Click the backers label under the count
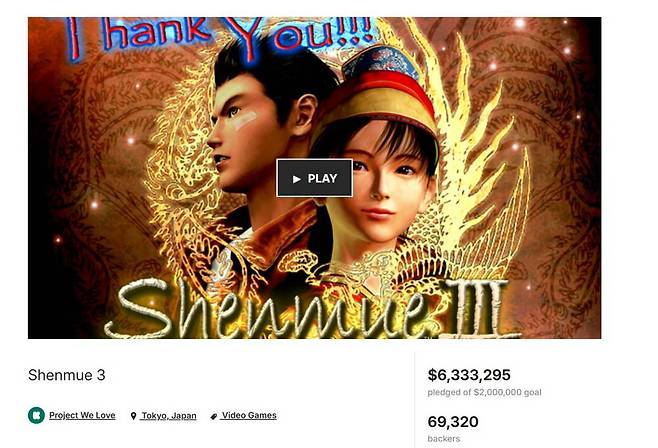Screen dimensions: 658x448 [444, 439]
